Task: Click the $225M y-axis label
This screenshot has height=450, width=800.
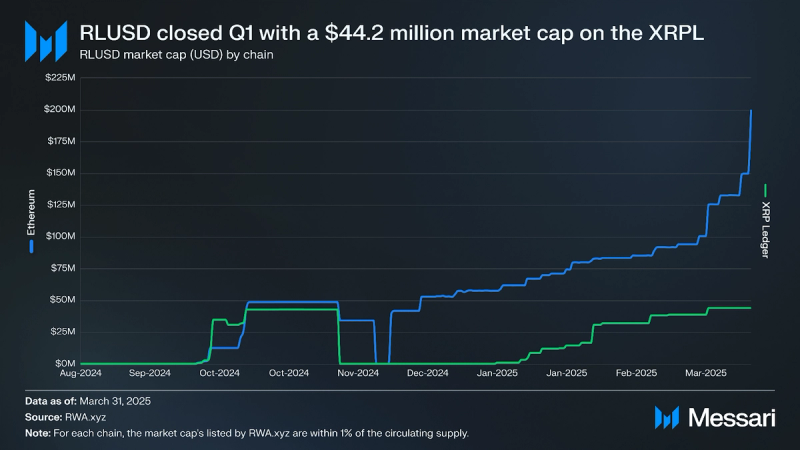Action: [60, 78]
